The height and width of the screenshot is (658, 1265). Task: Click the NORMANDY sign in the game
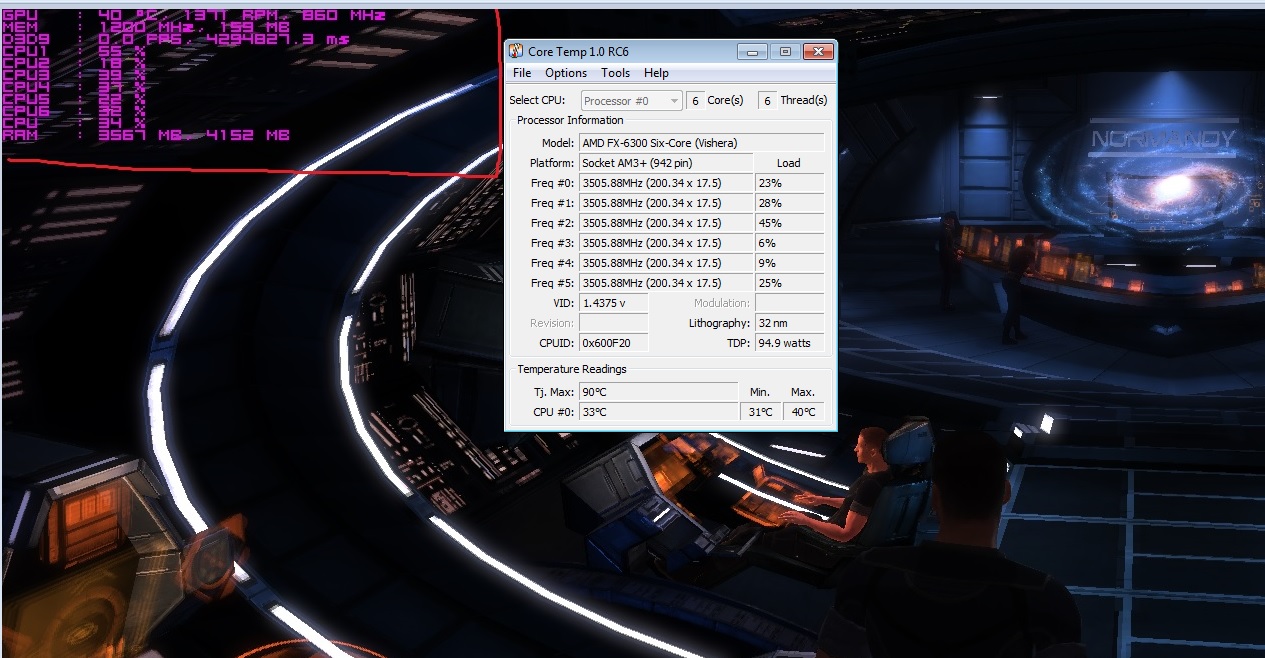pos(1163,139)
